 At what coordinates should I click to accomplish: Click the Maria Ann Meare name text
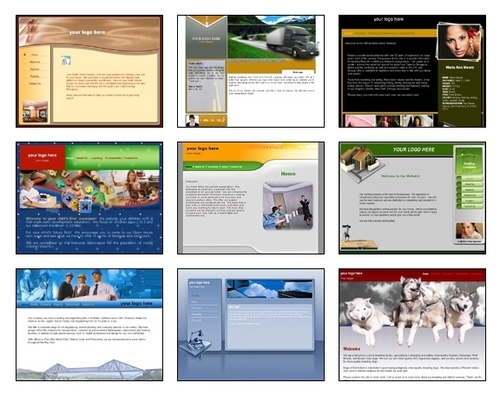460,67
